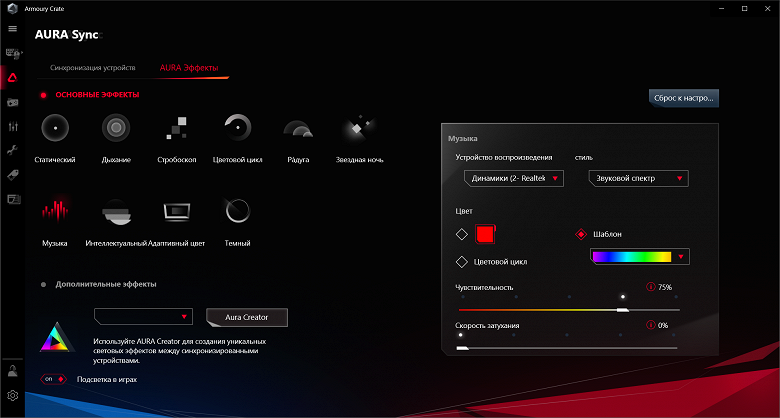Click the AURA Sync page title
This screenshot has width=780, height=418.
pos(67,35)
